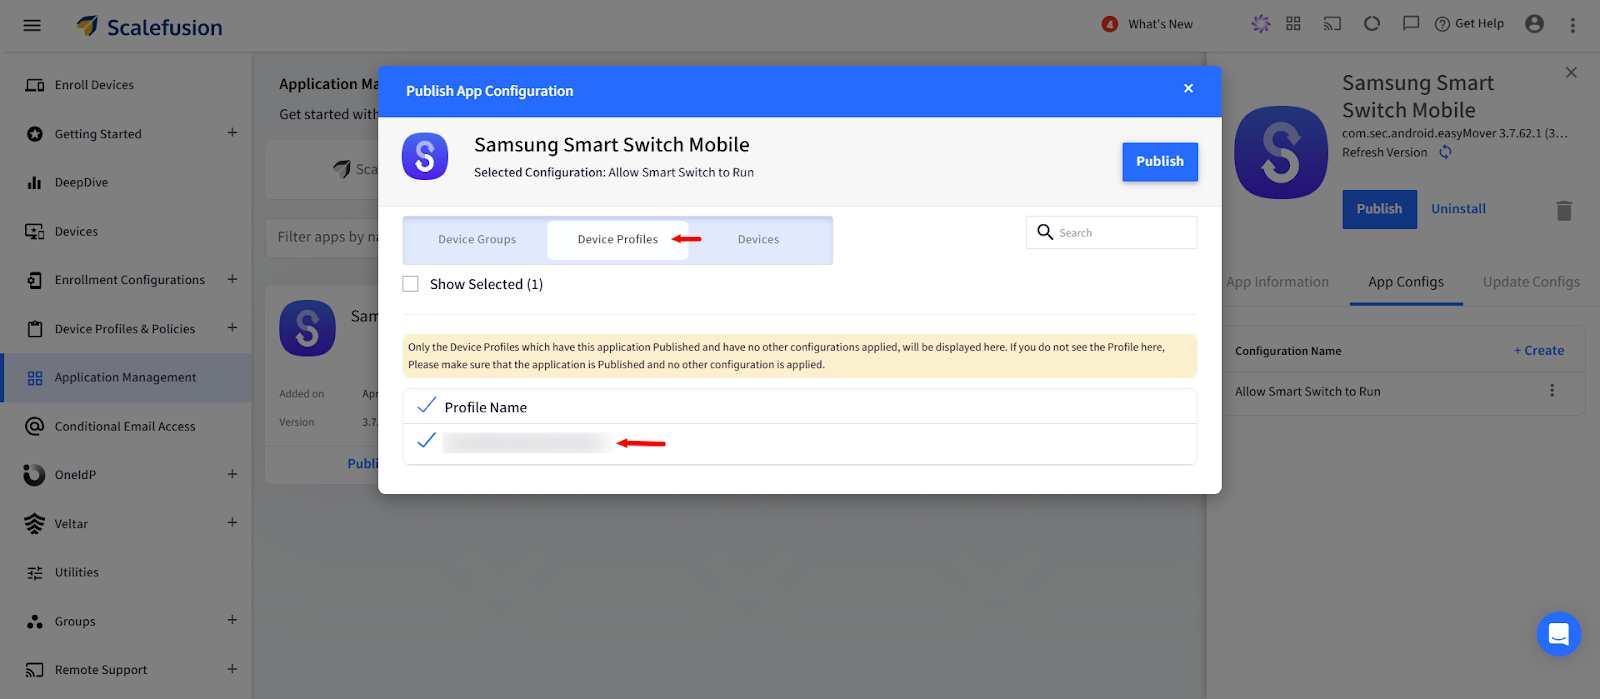Click the Samsung Smart Switch icon in dialog
Screen dimensions: 1600x699
pos(425,157)
